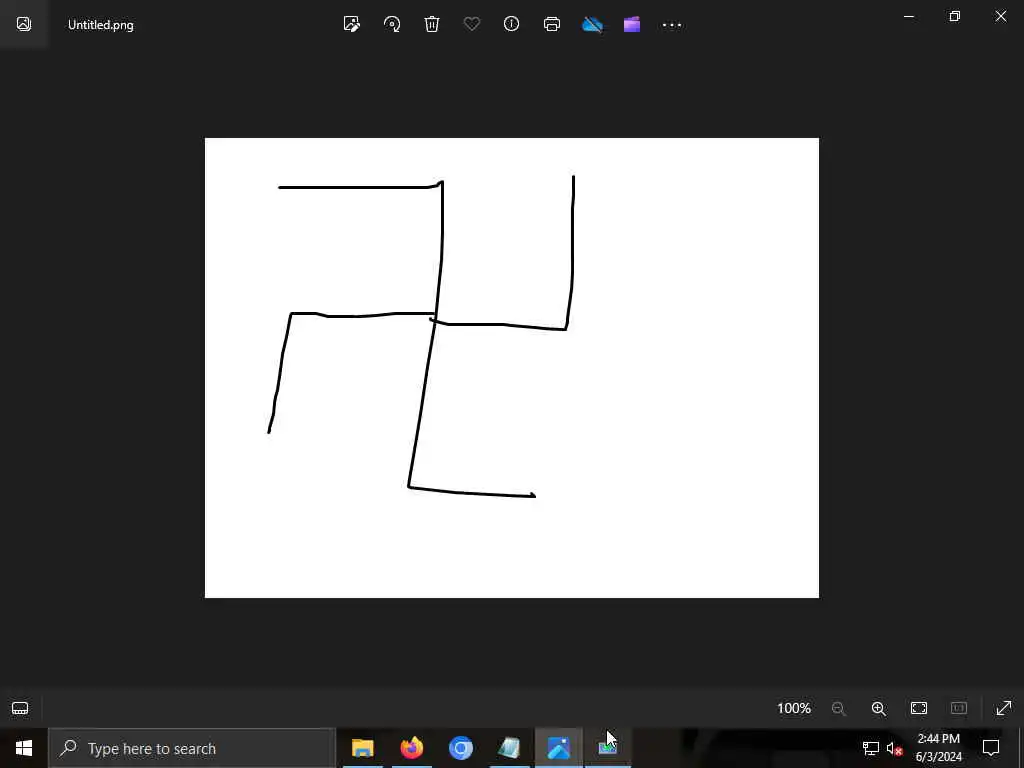The height and width of the screenshot is (768, 1024).
Task: Toggle the filmstrip view icon at bottom-left
Action: (x=20, y=708)
